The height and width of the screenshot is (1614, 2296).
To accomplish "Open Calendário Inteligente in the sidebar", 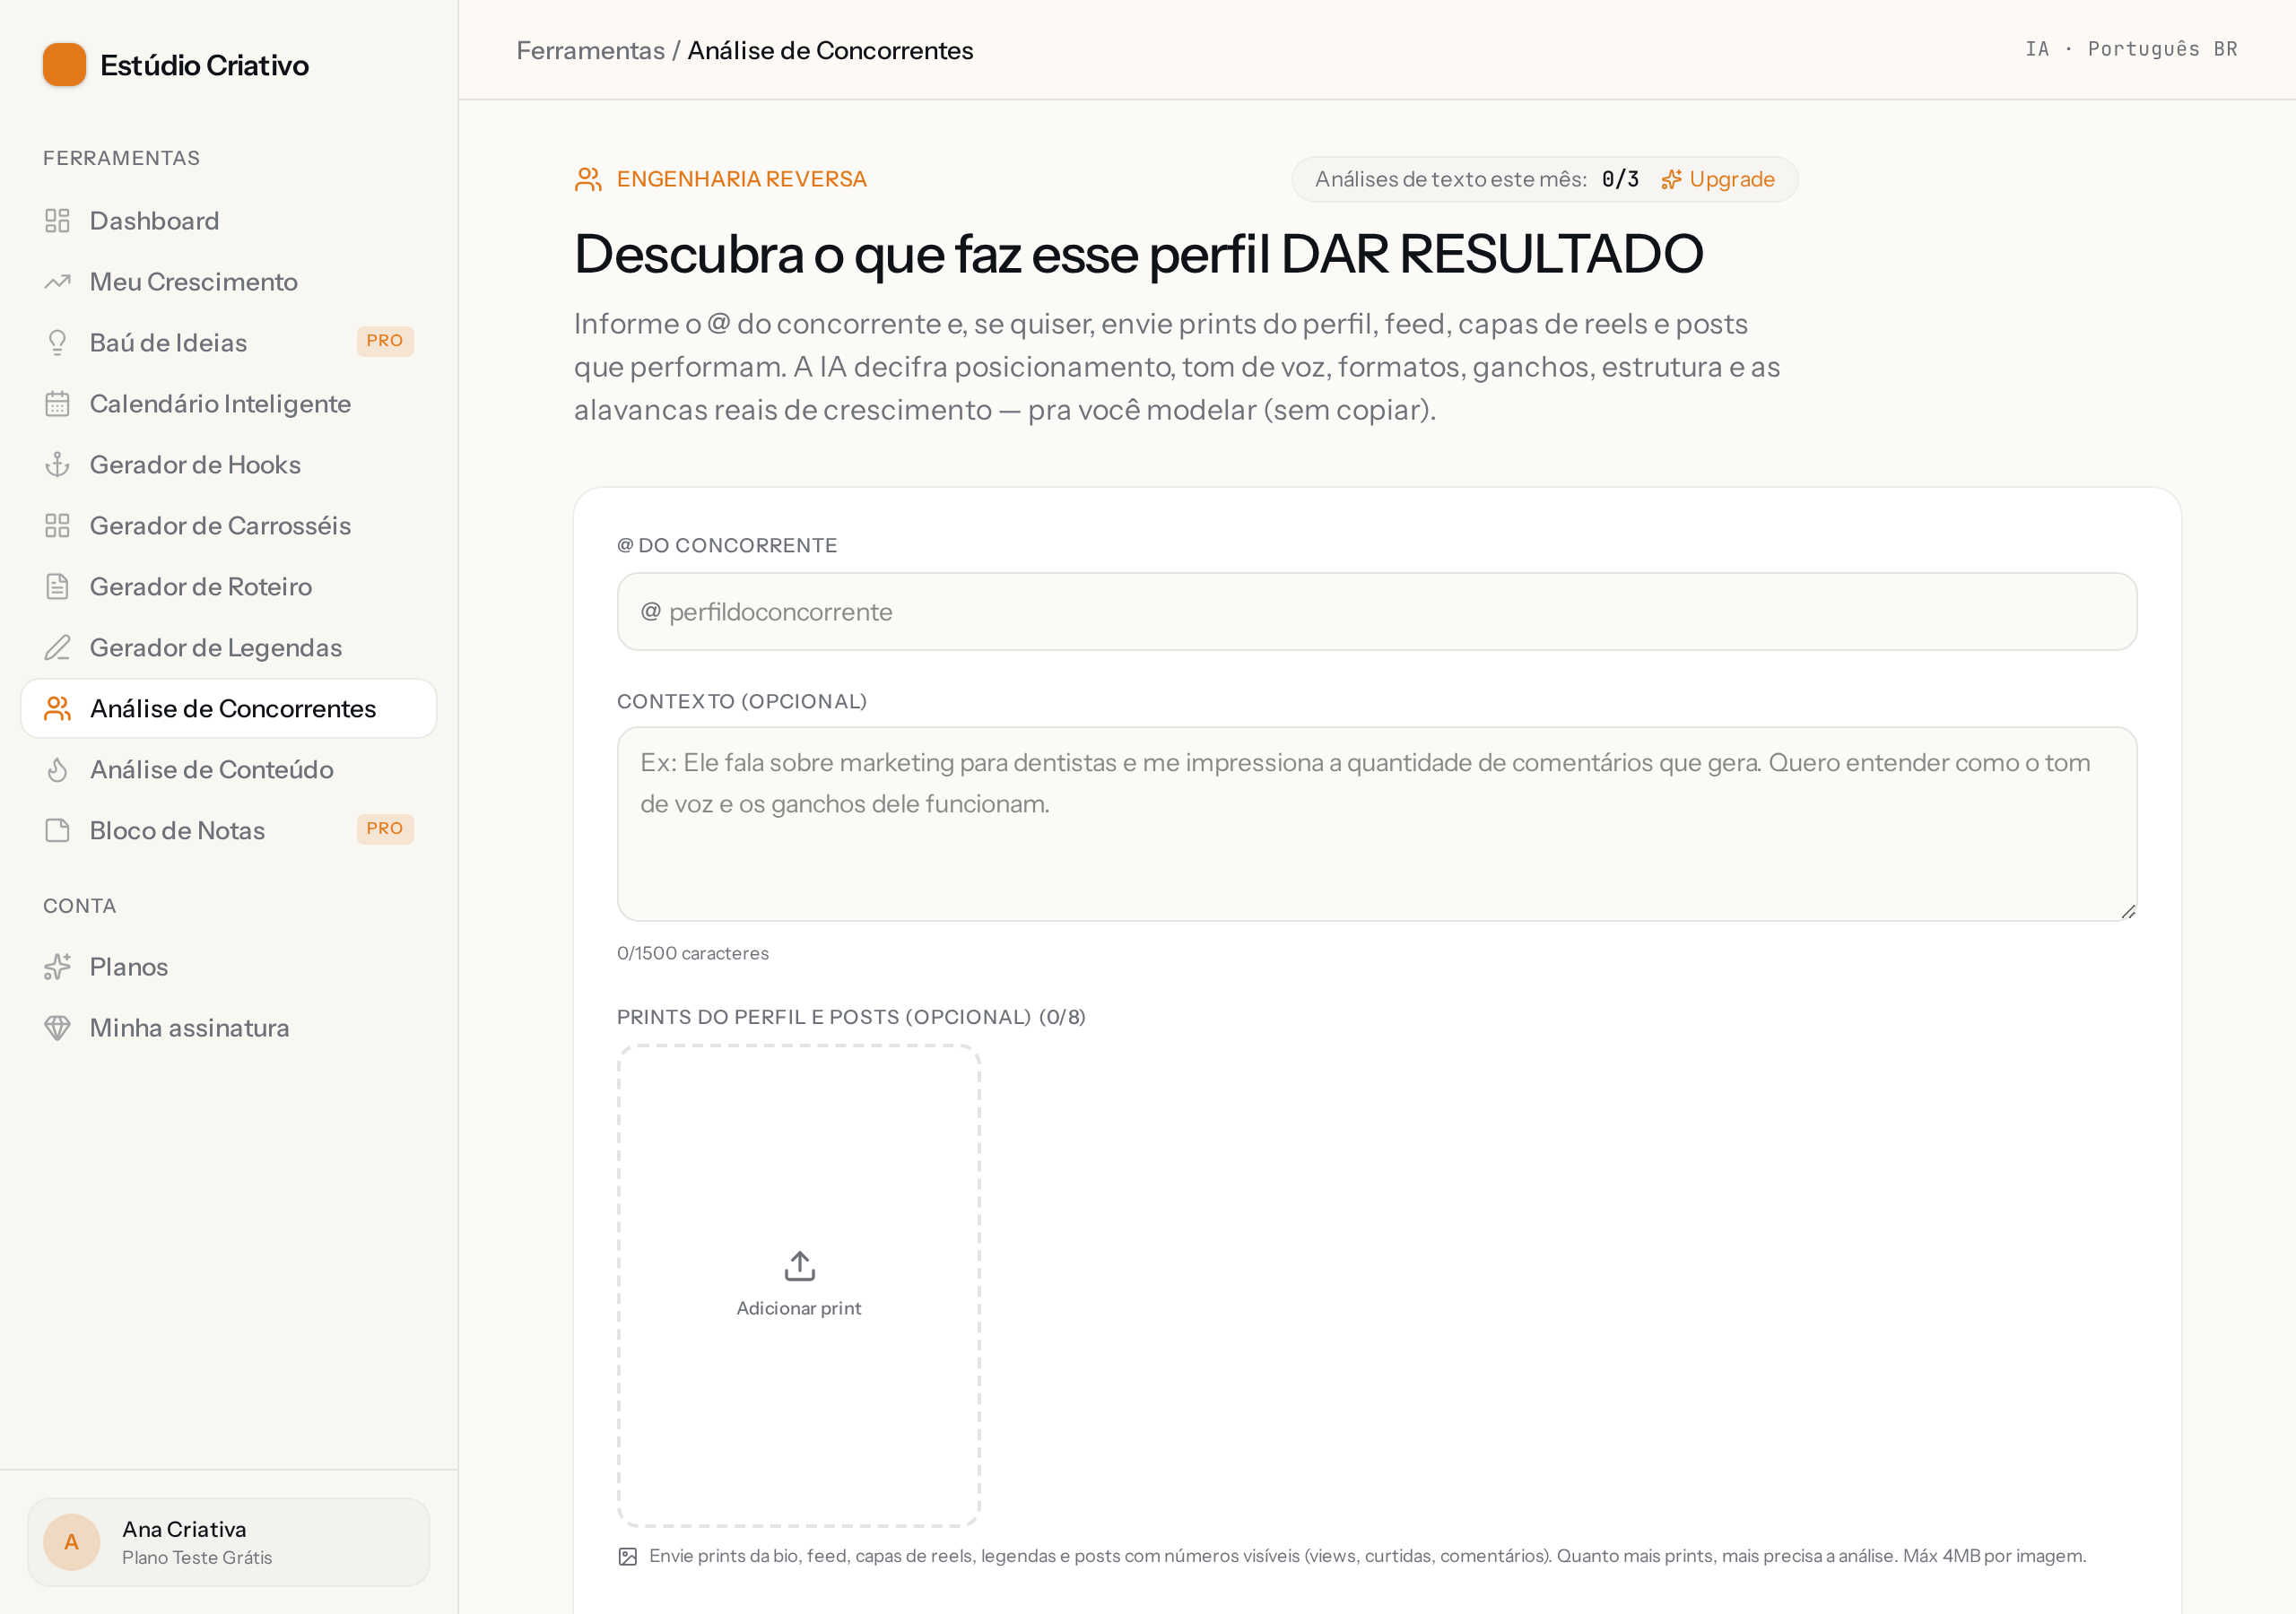I will (229, 404).
